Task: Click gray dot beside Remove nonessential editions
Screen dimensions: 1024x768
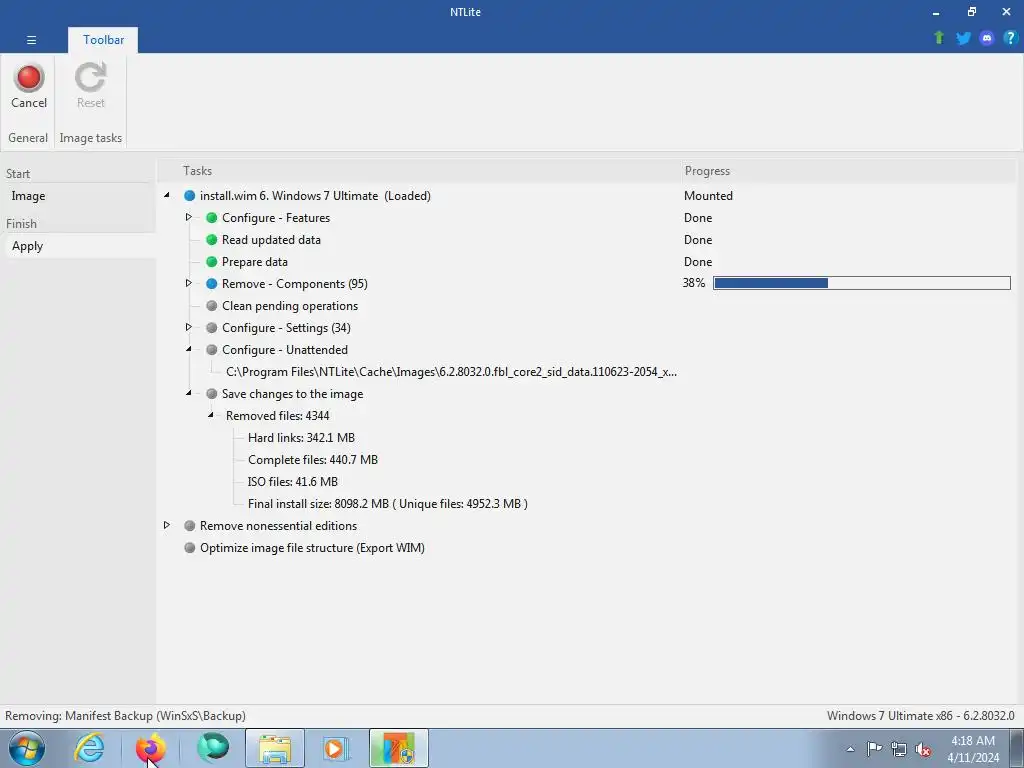Action: (x=190, y=526)
